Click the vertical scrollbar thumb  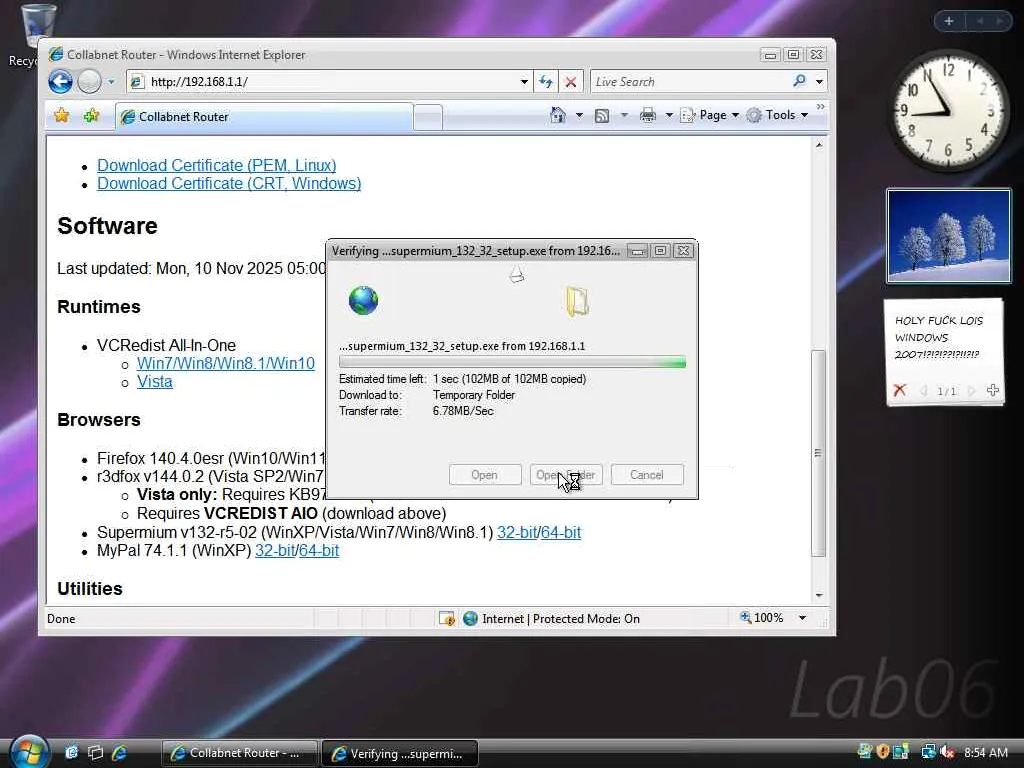pos(818,453)
